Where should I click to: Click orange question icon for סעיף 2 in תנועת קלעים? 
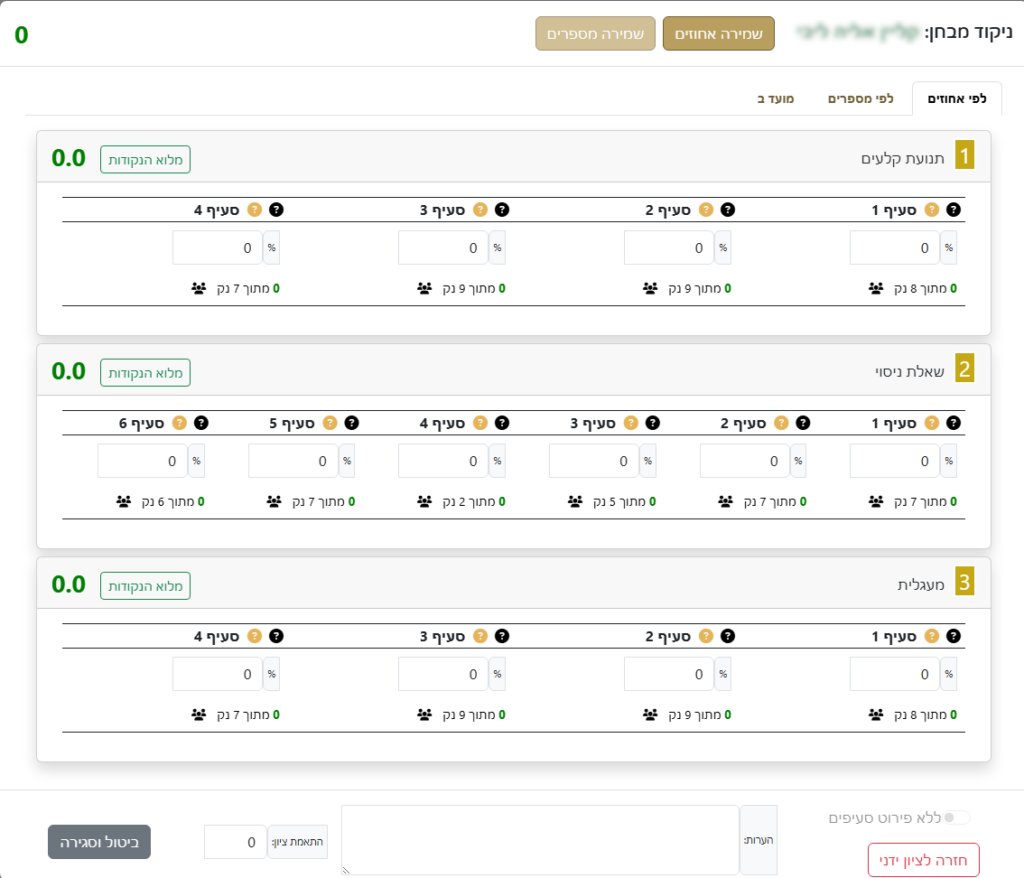(x=706, y=210)
